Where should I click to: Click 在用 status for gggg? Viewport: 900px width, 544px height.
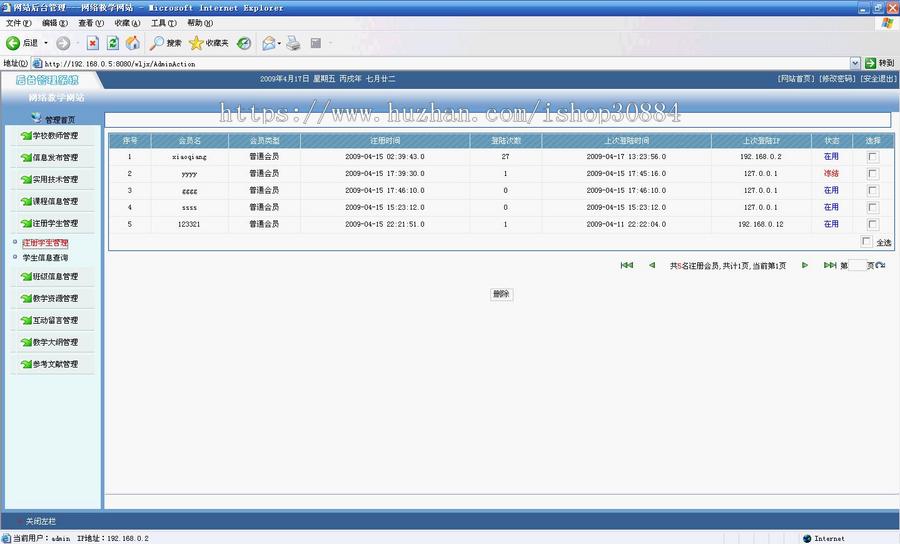pos(831,190)
